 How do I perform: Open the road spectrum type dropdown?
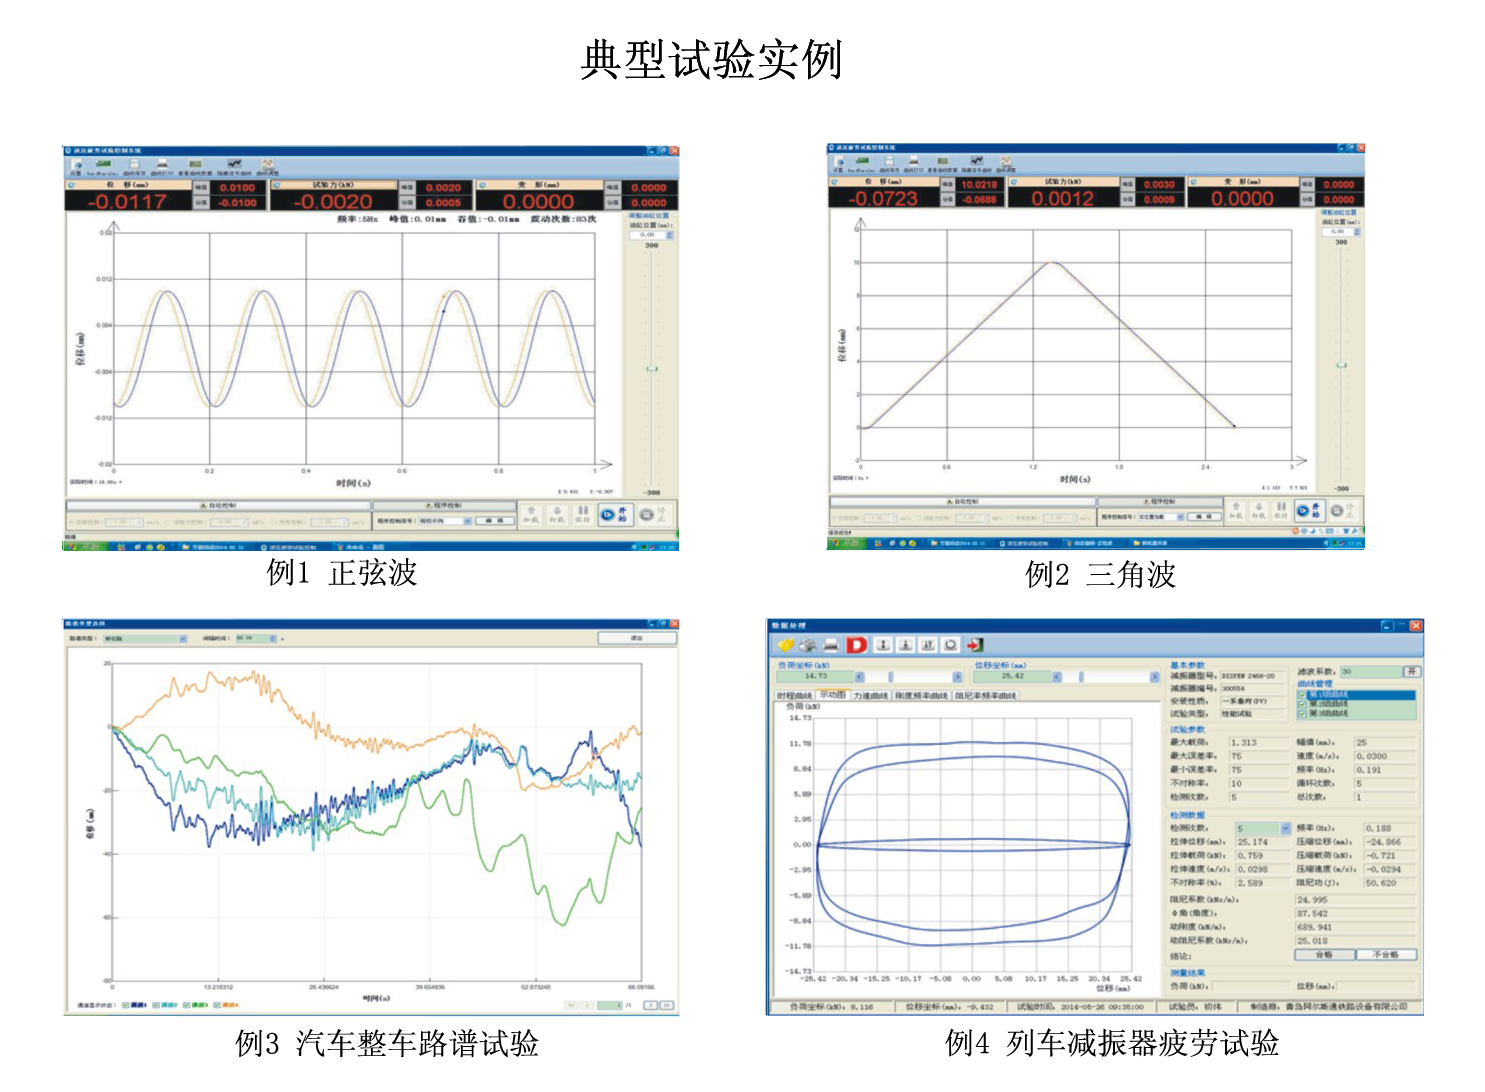tap(182, 638)
